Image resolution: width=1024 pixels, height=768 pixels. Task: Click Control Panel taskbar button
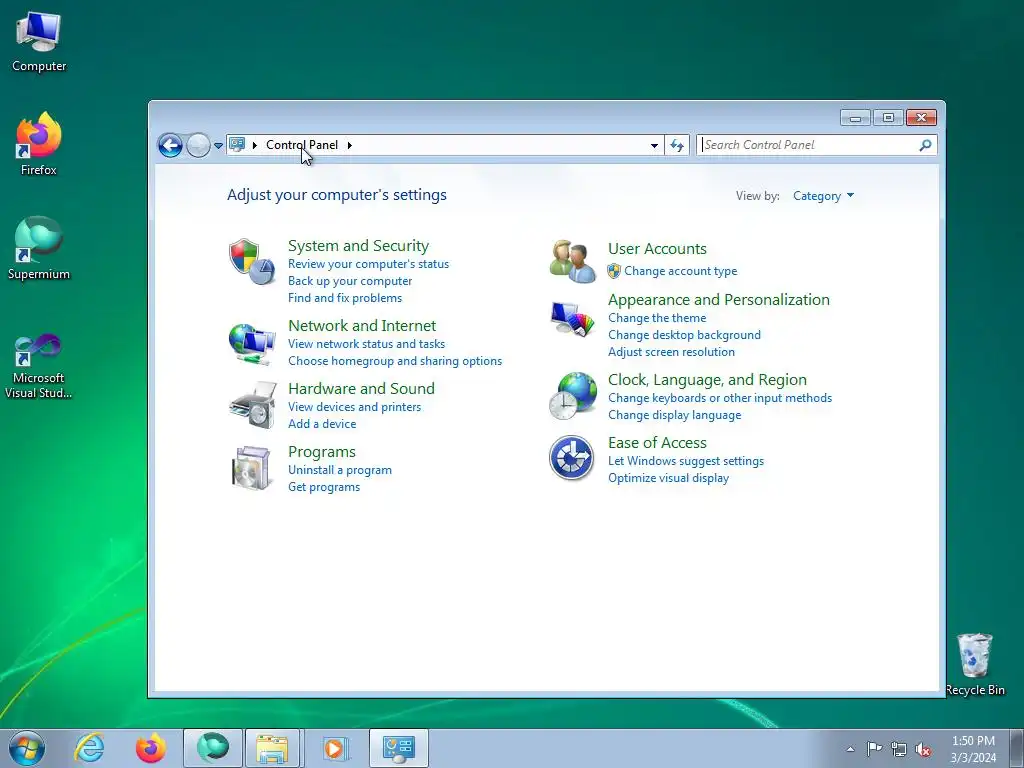tap(398, 748)
